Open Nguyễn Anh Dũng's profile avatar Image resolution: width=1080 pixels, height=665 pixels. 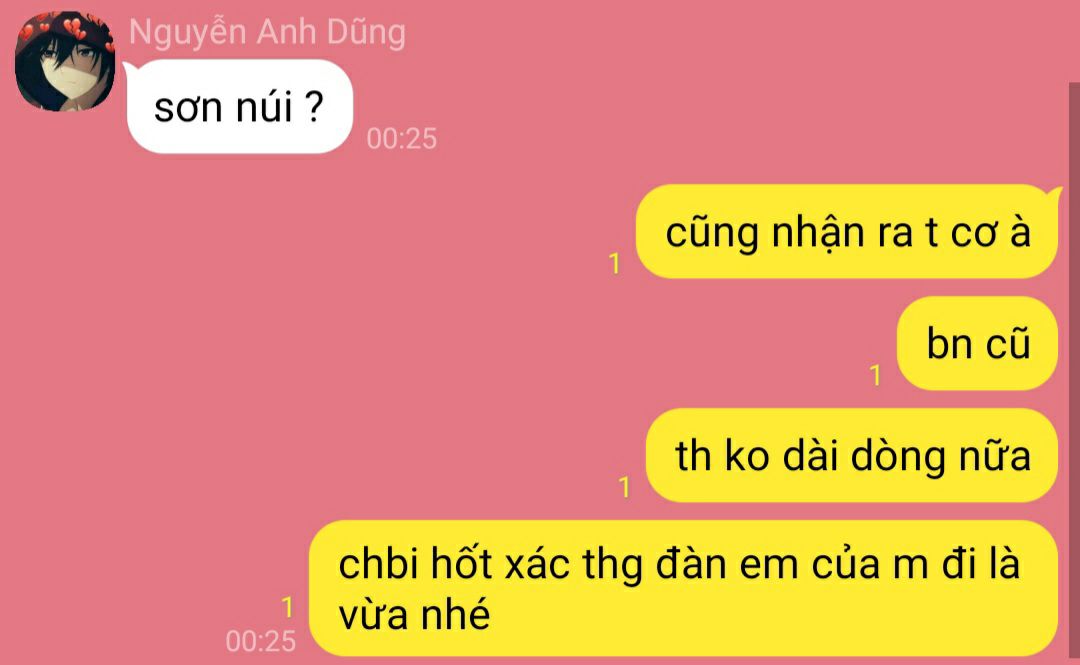(65, 61)
